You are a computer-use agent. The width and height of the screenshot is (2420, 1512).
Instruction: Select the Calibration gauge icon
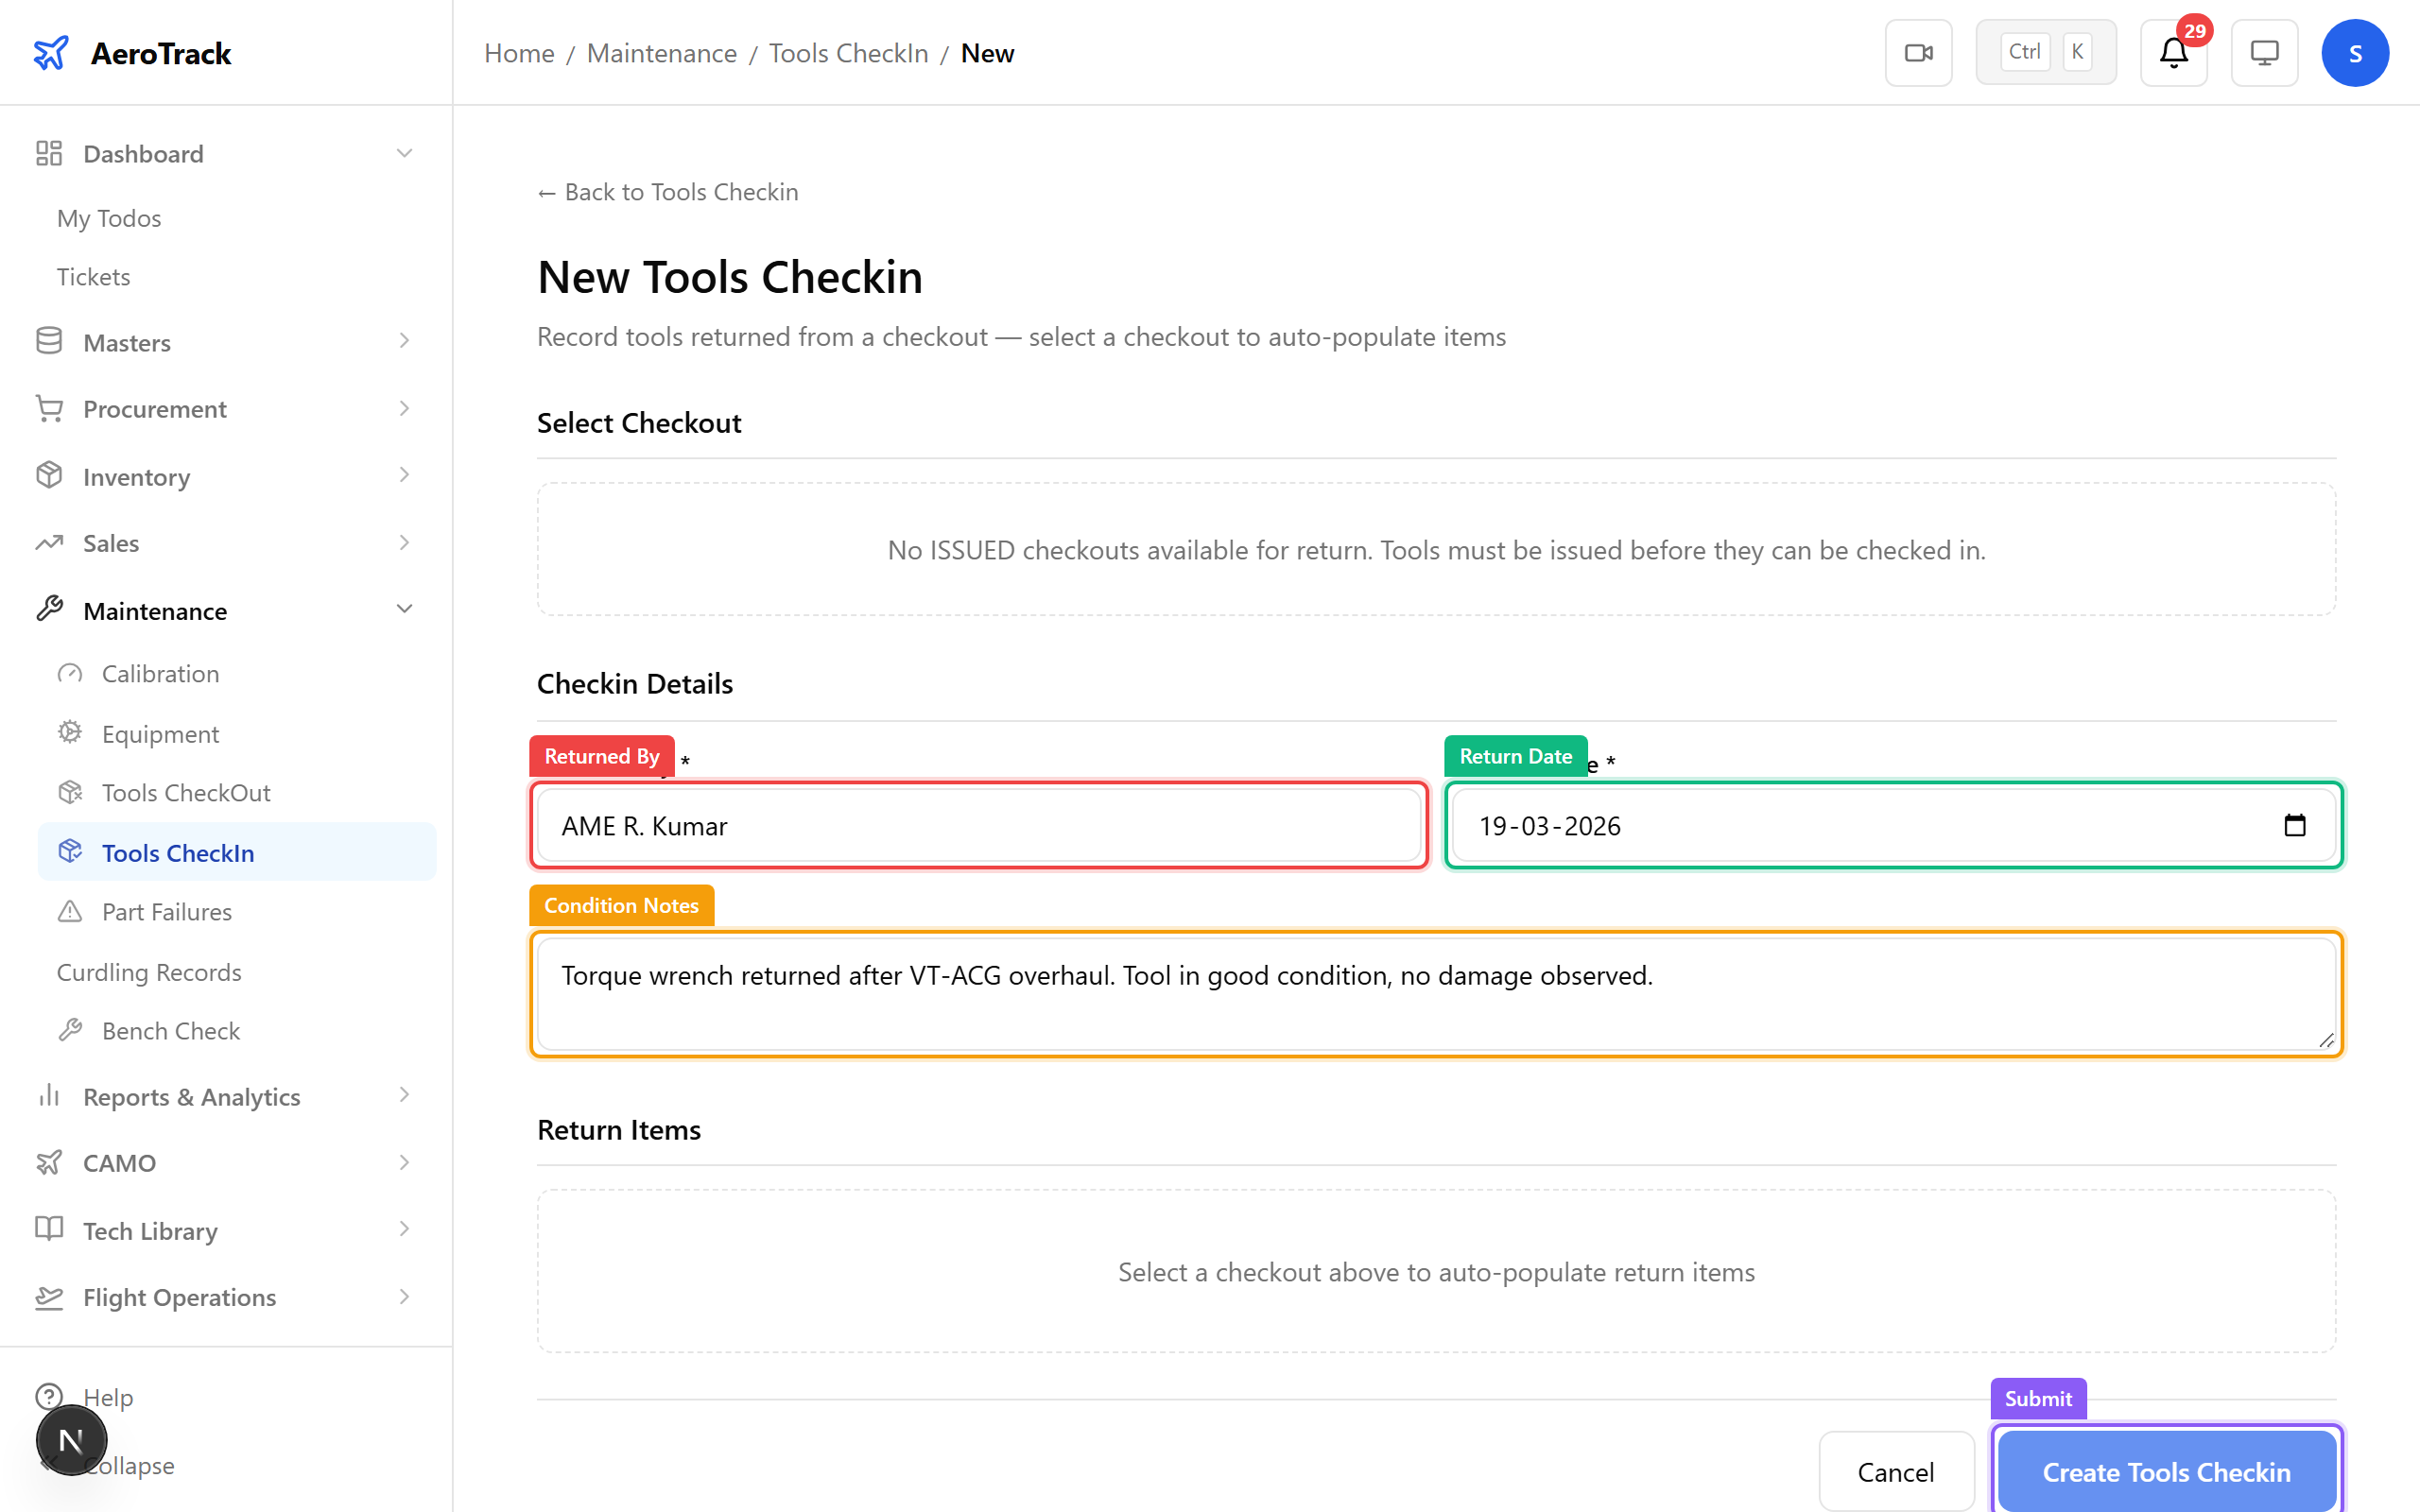[x=69, y=673]
